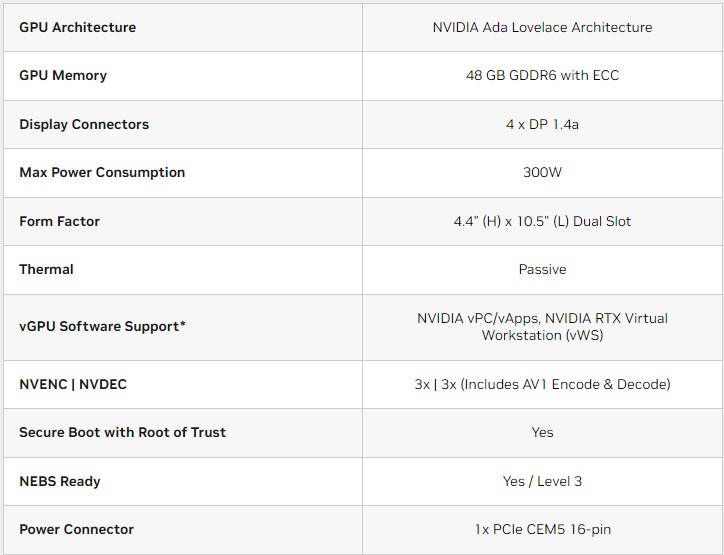This screenshot has width=724, height=555.
Task: Click the Display Connectors label
Action: pyautogui.click(x=84, y=124)
